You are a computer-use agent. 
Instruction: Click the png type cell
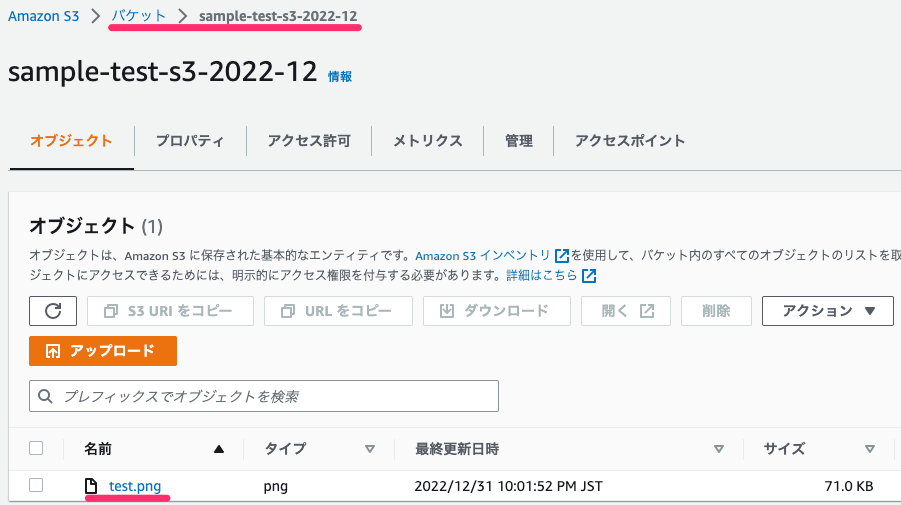pyautogui.click(x=276, y=486)
